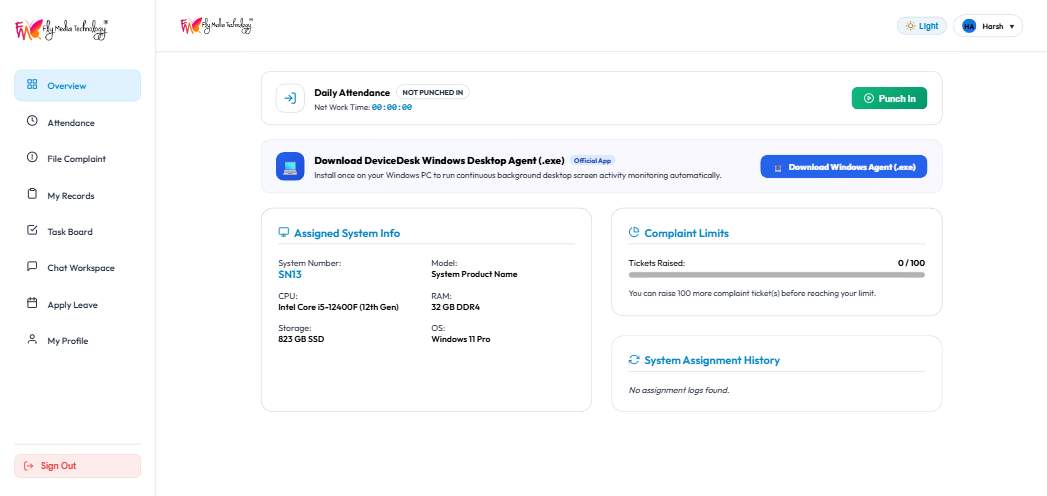Click the HA avatar circle

pos(969,26)
